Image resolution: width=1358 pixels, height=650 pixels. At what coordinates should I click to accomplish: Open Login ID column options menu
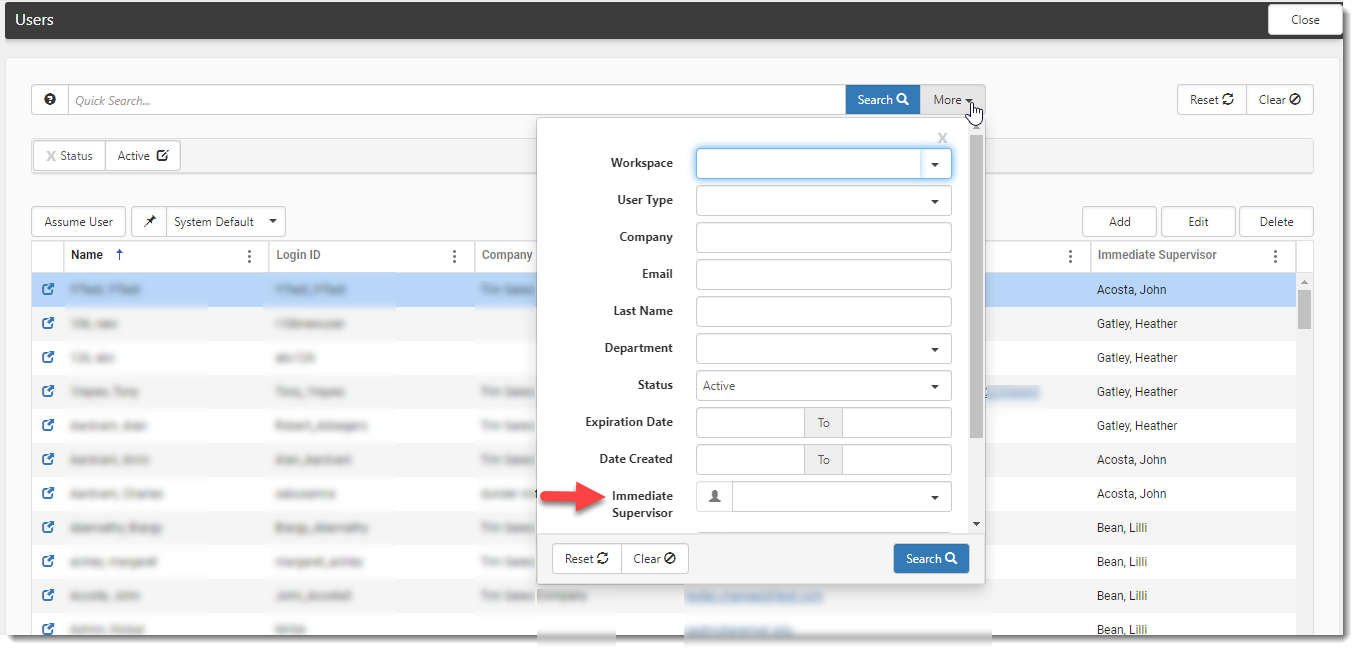tap(455, 256)
